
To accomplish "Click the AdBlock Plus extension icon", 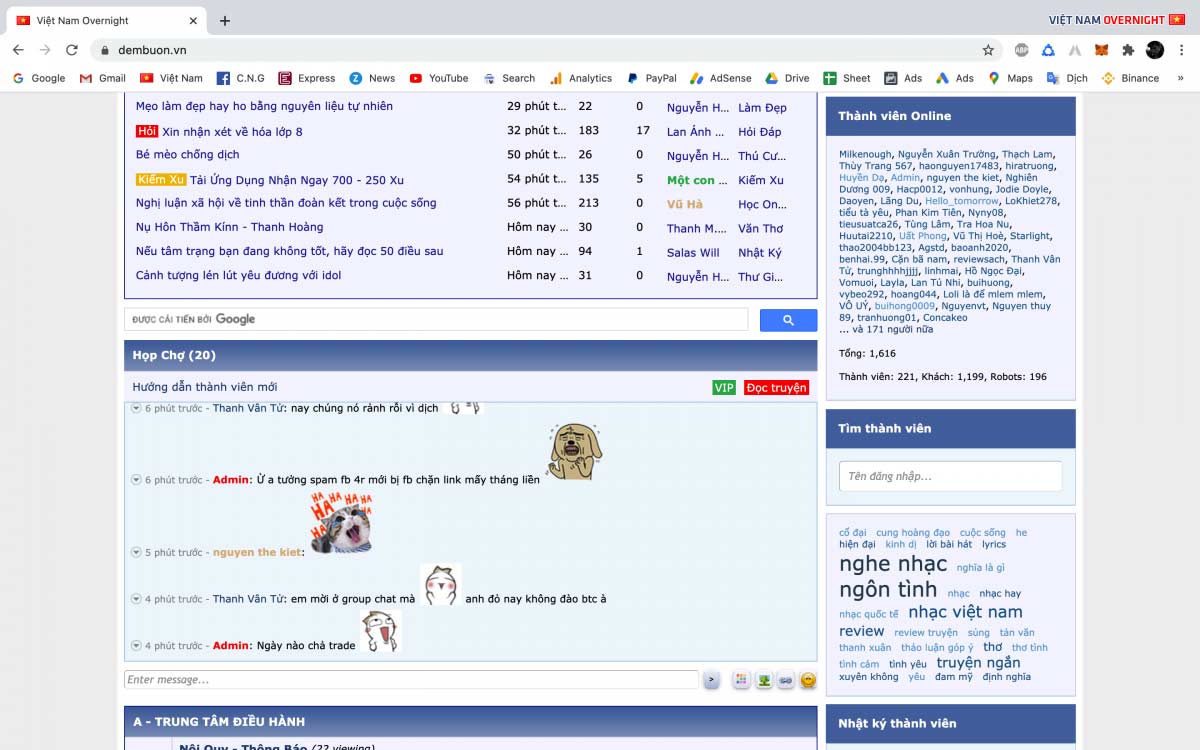I will (1021, 50).
